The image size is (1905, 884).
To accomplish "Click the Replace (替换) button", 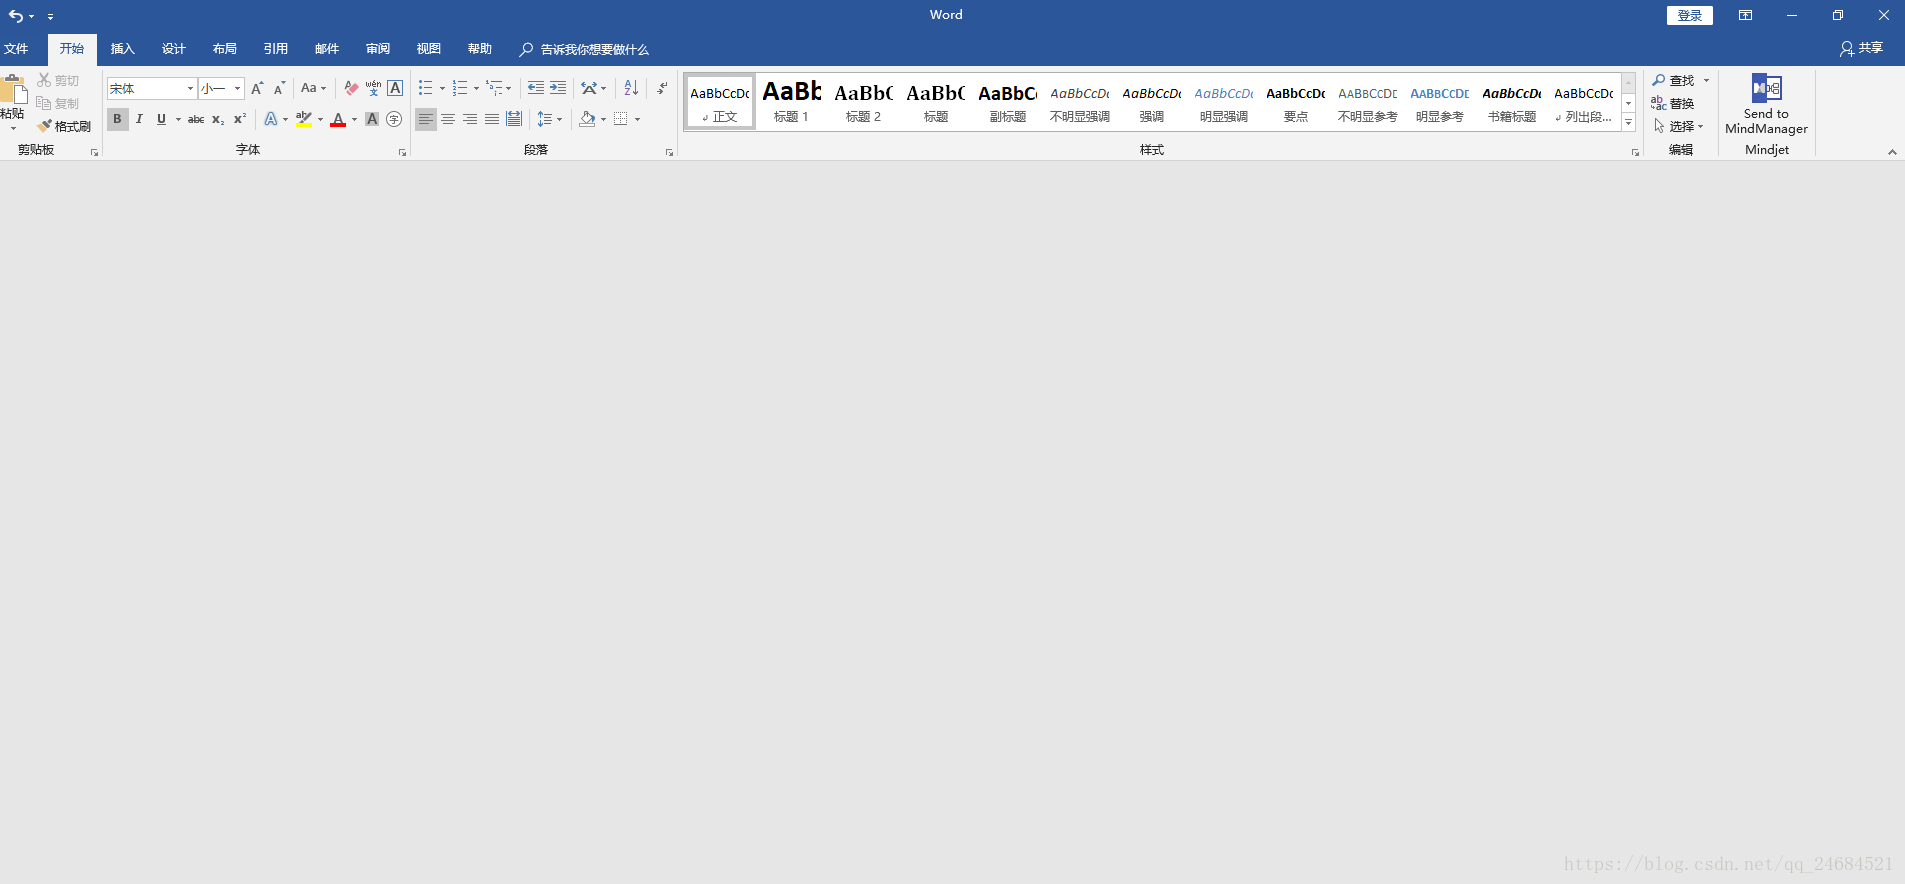I will 1672,103.
